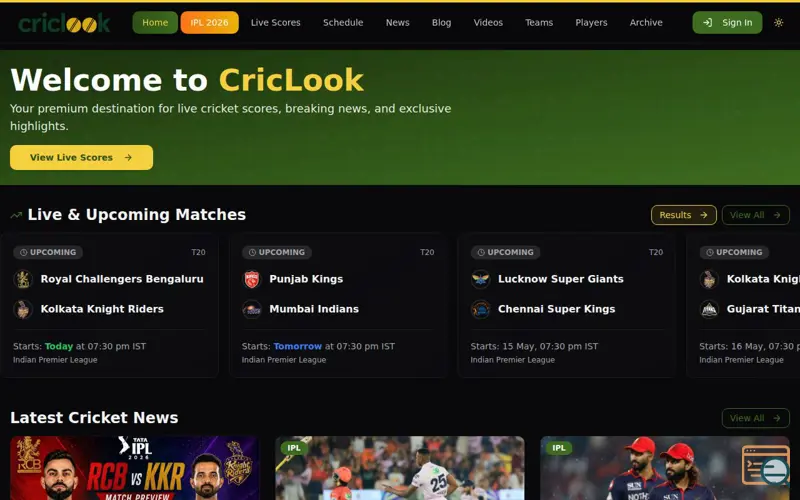This screenshot has height=500, width=800.
Task: Click the floating widget icon at bottom right
Action: (767, 466)
